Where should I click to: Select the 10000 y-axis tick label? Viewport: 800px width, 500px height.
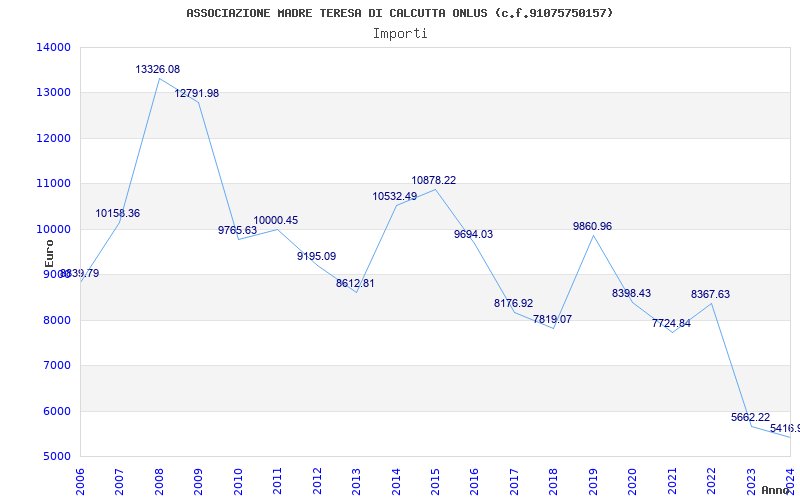click(54, 229)
